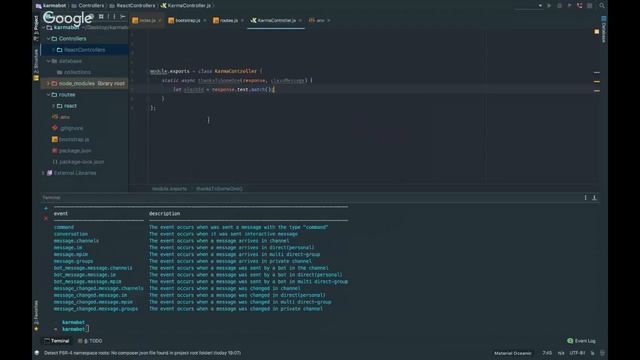This screenshot has width=640, height=360.
Task: Collapse the database folder
Action: [48, 61]
